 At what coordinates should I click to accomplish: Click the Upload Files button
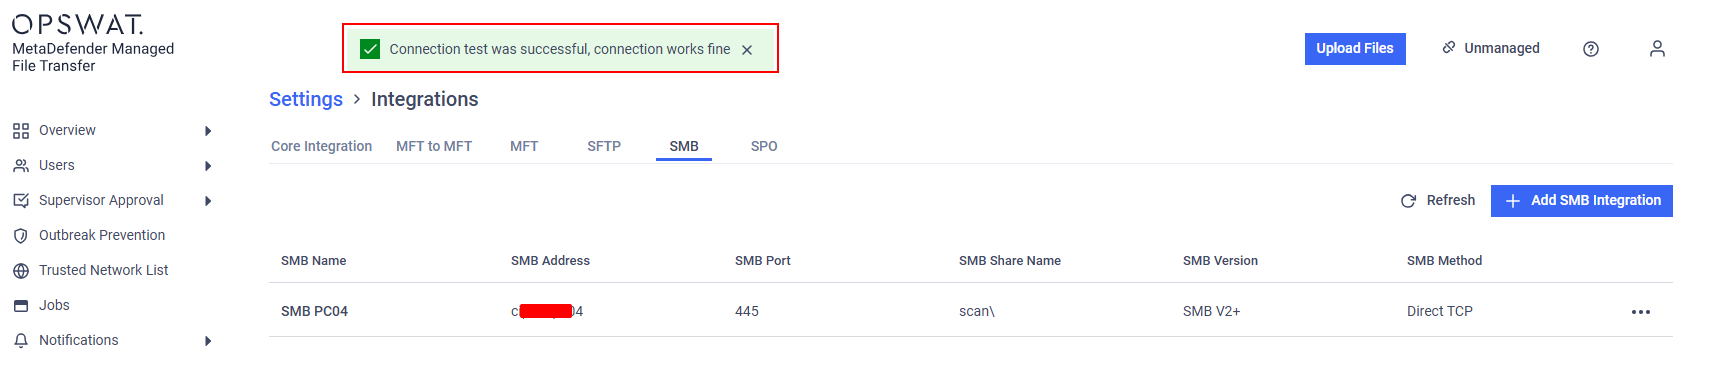pyautogui.click(x=1355, y=49)
